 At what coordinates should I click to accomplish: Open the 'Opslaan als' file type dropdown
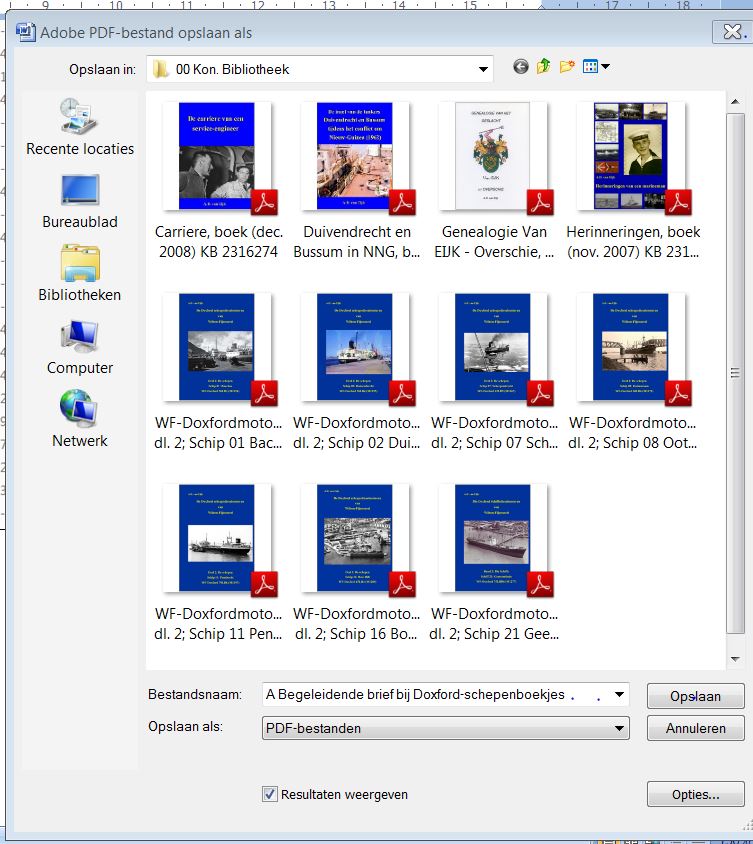point(620,729)
